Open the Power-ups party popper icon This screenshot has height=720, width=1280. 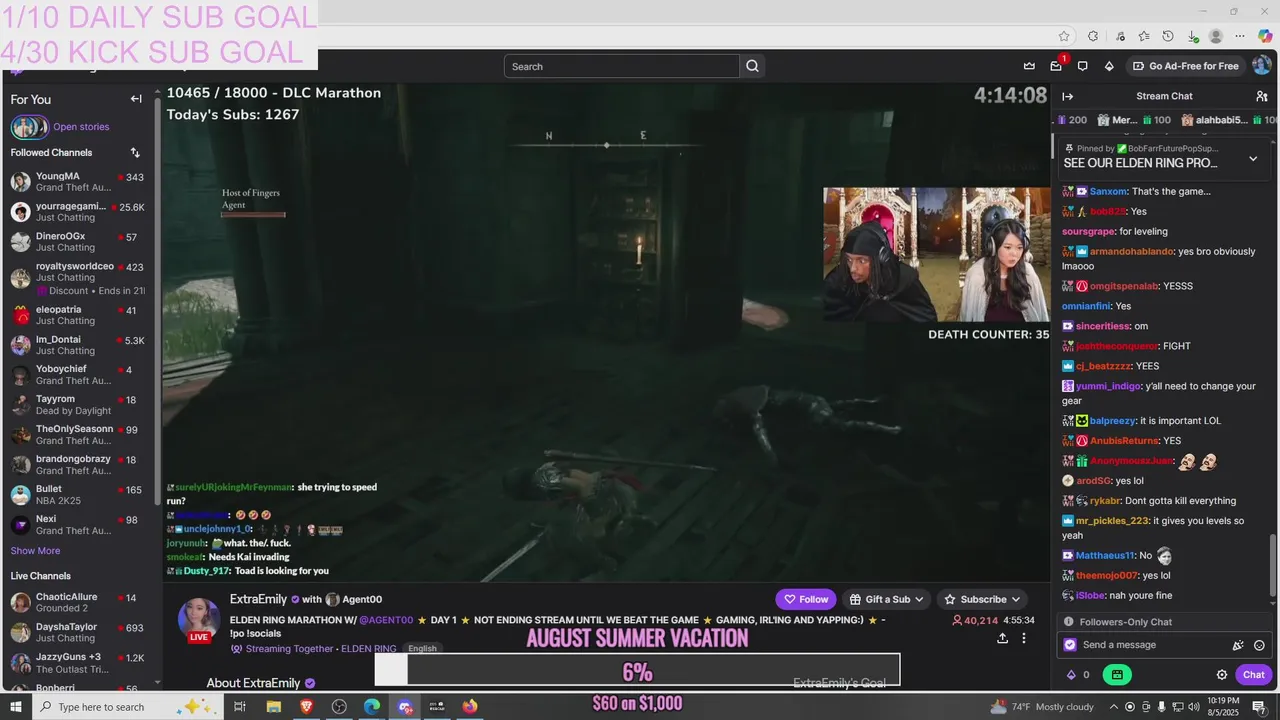tap(1238, 645)
